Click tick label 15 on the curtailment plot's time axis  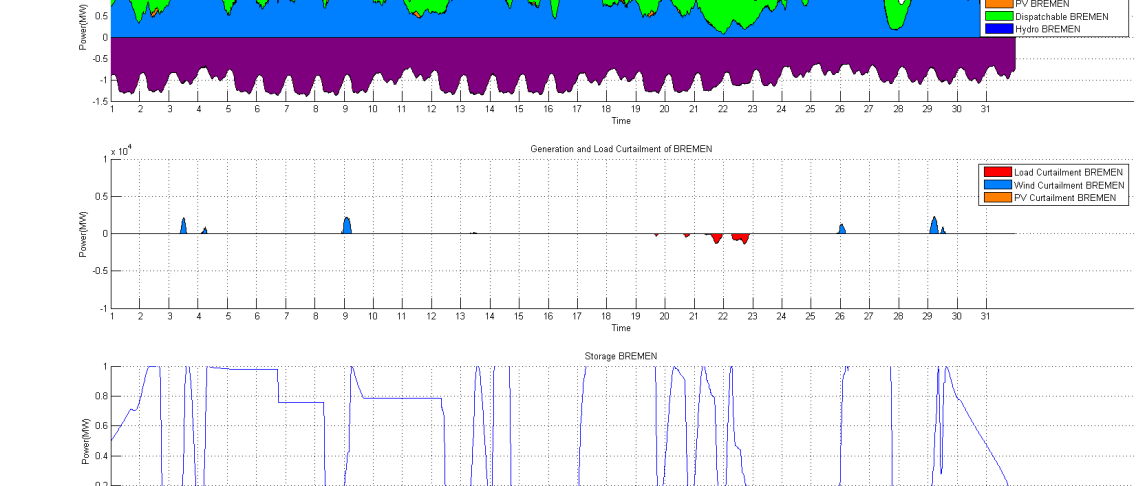pyautogui.click(x=519, y=317)
